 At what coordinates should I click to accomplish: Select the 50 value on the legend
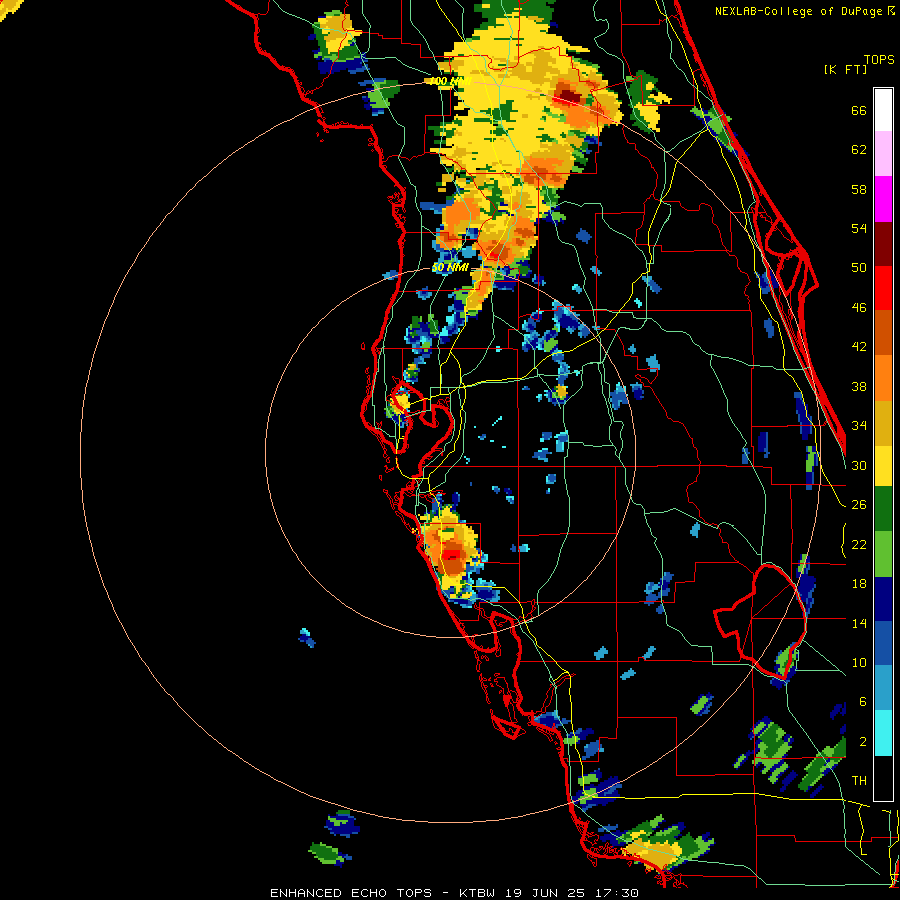click(x=859, y=268)
